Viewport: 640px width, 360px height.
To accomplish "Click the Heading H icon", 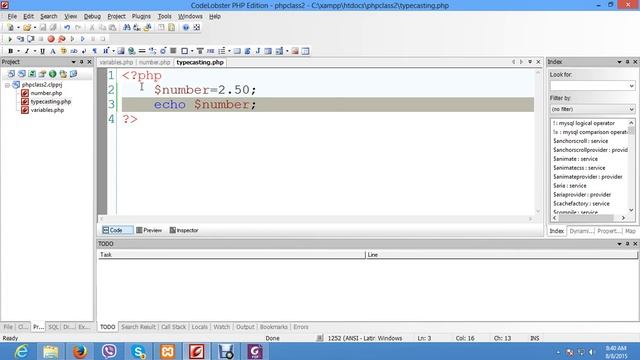I will (106, 51).
